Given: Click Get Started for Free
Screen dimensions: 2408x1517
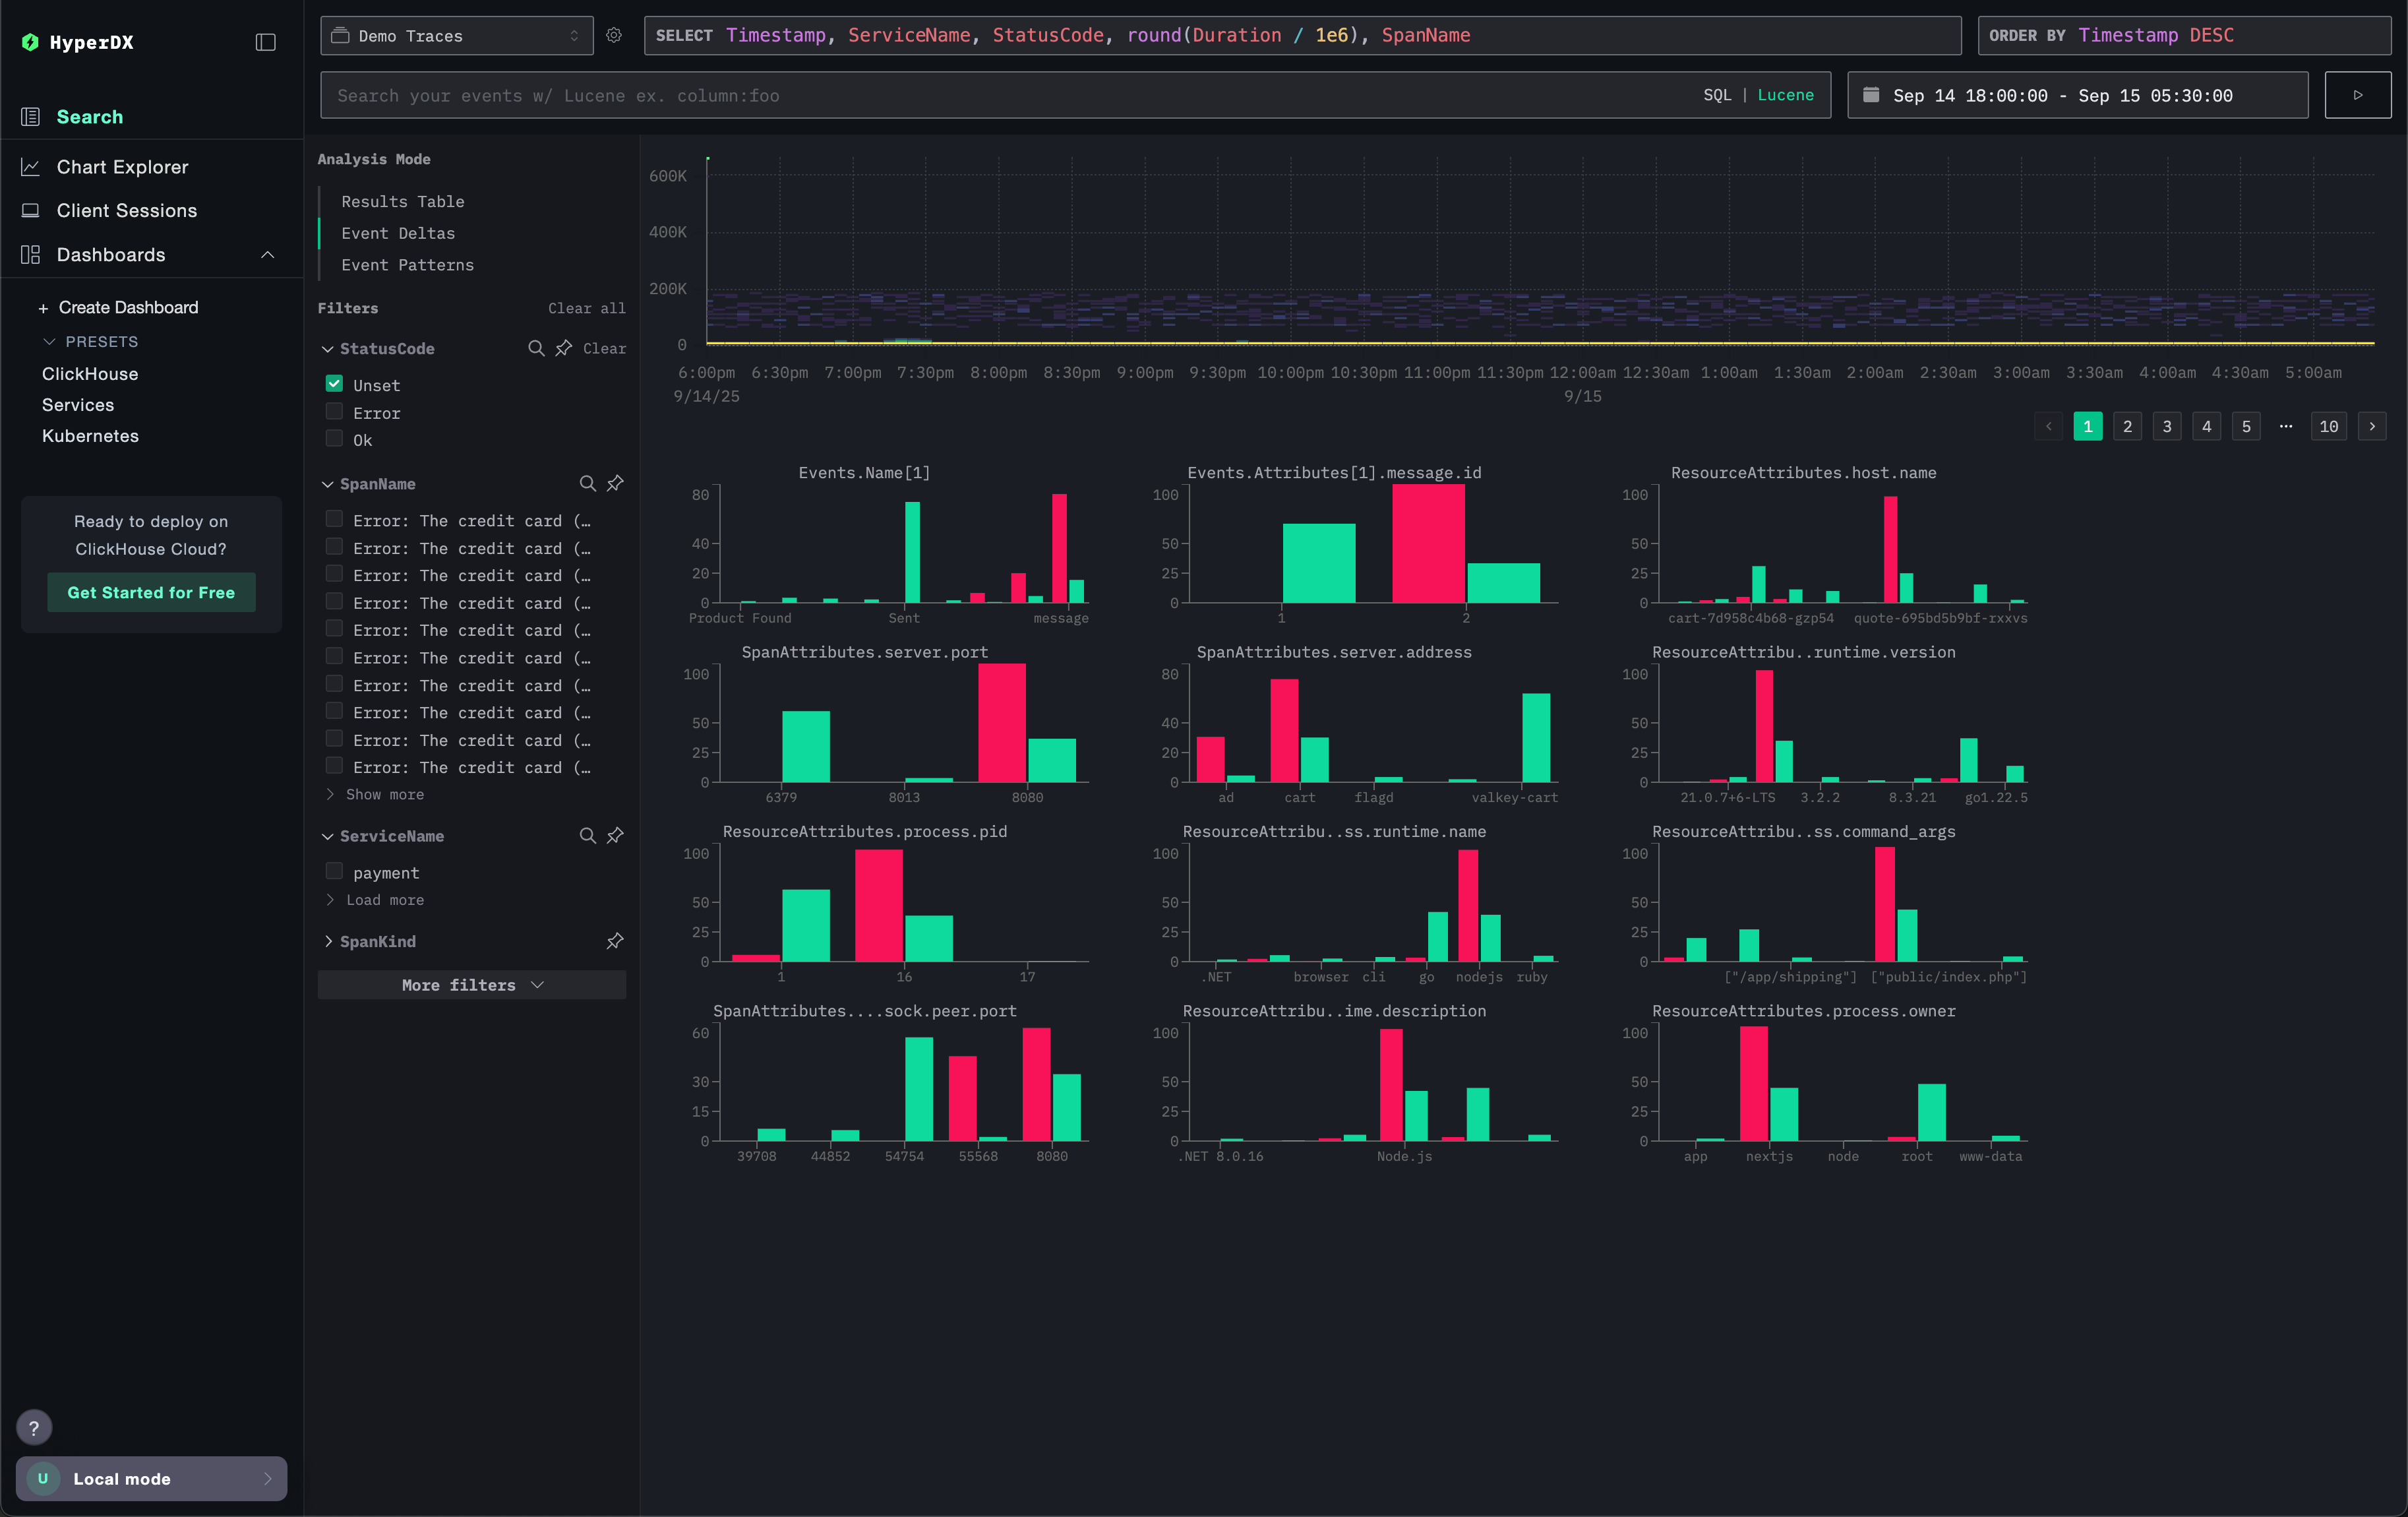Looking at the screenshot, I should point(151,592).
